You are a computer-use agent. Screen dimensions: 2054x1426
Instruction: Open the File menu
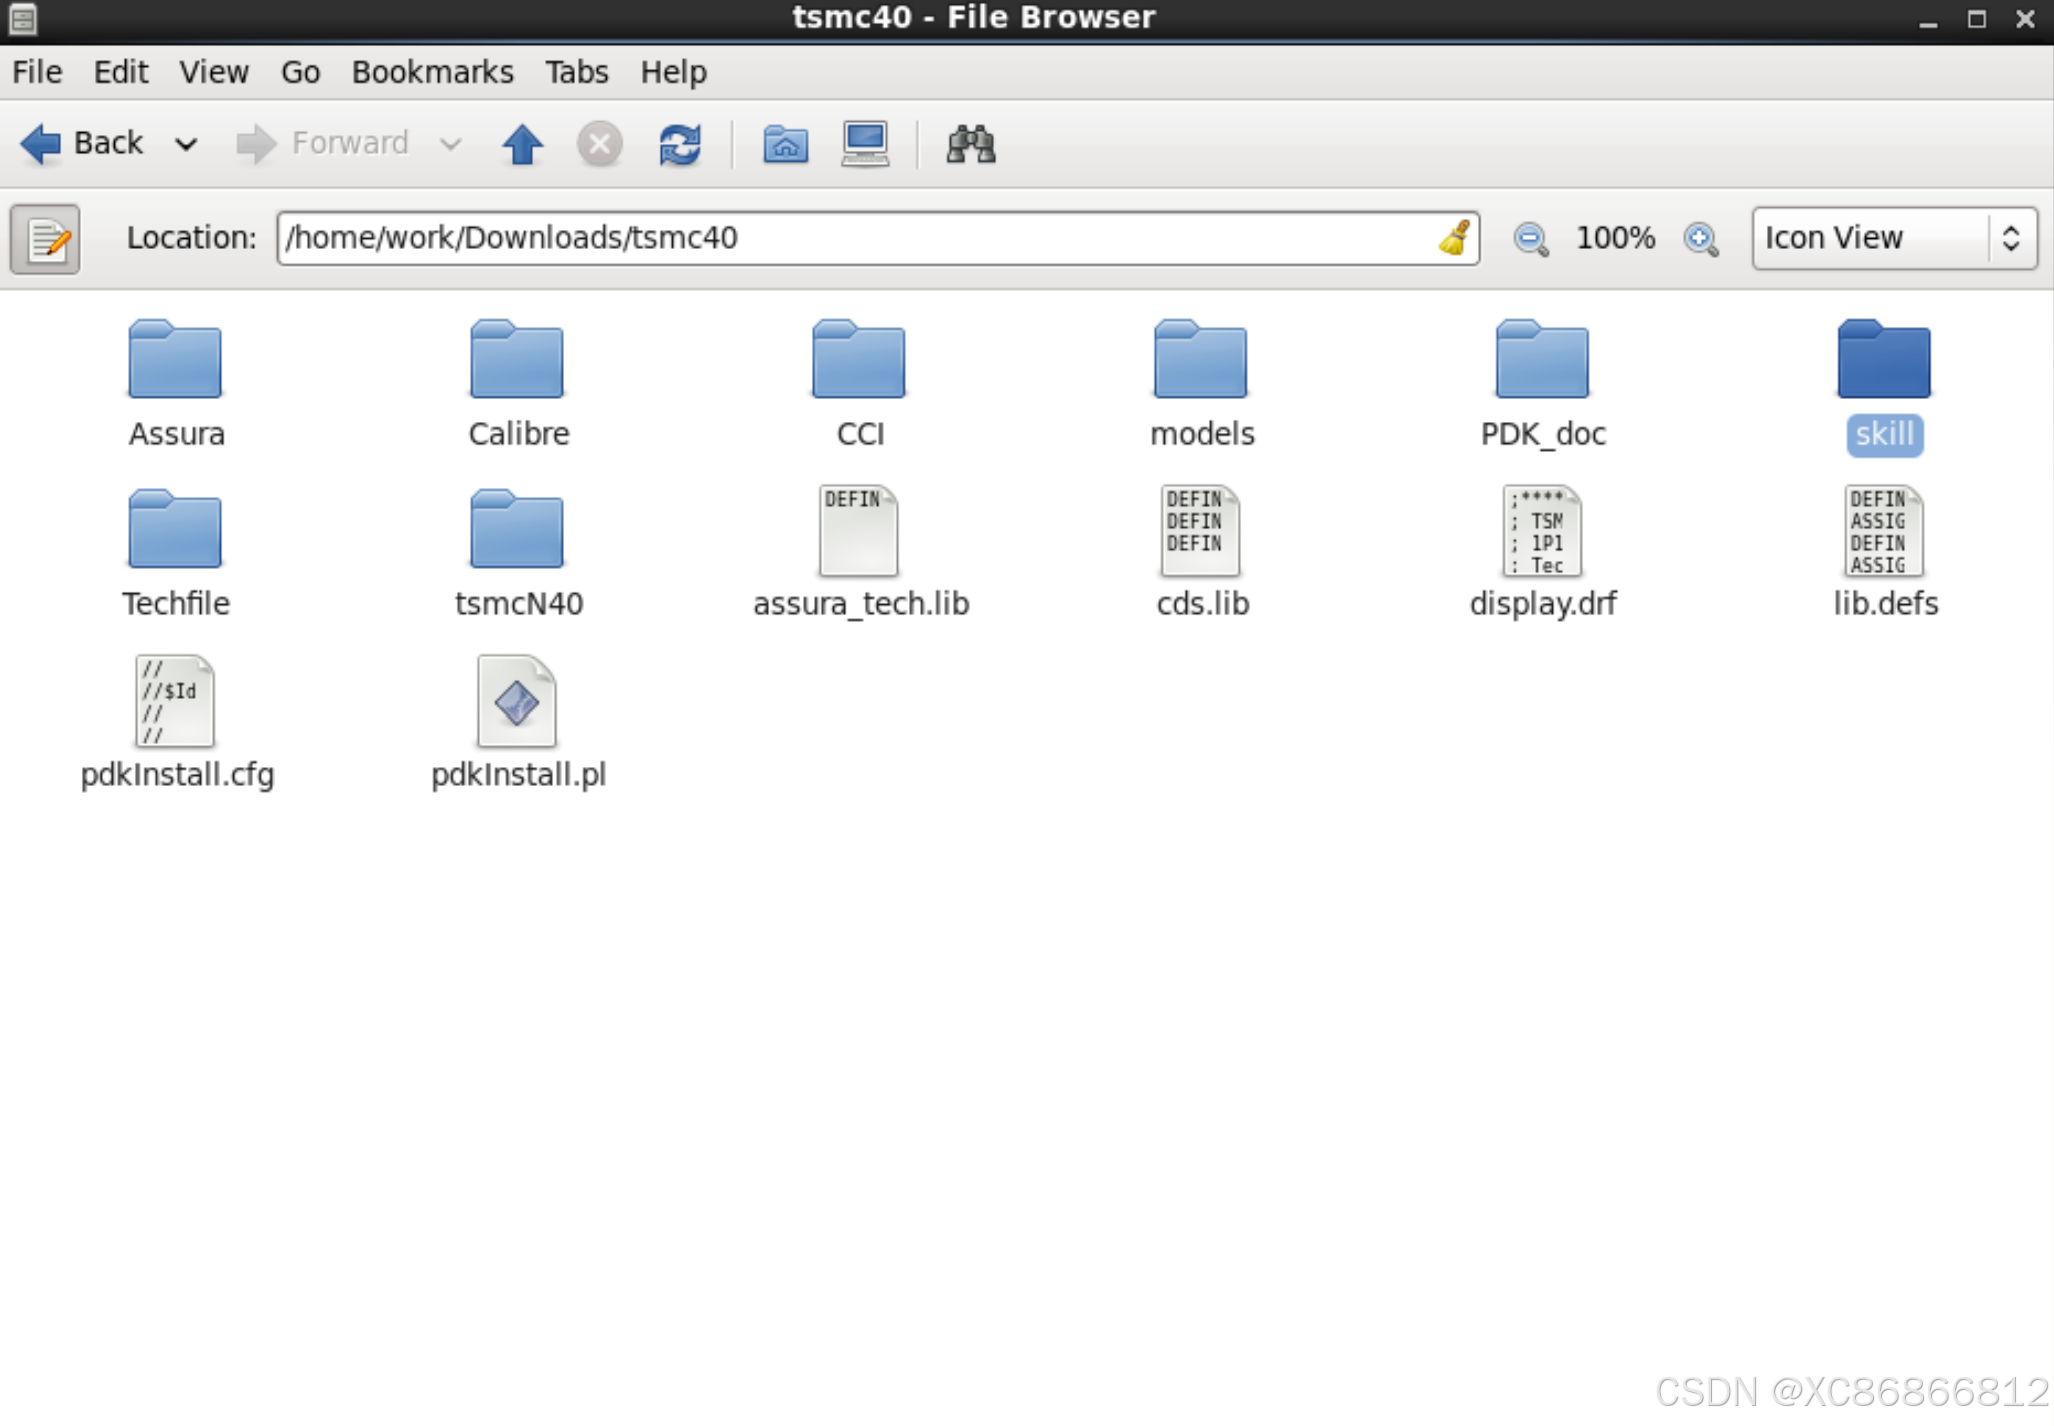click(37, 72)
